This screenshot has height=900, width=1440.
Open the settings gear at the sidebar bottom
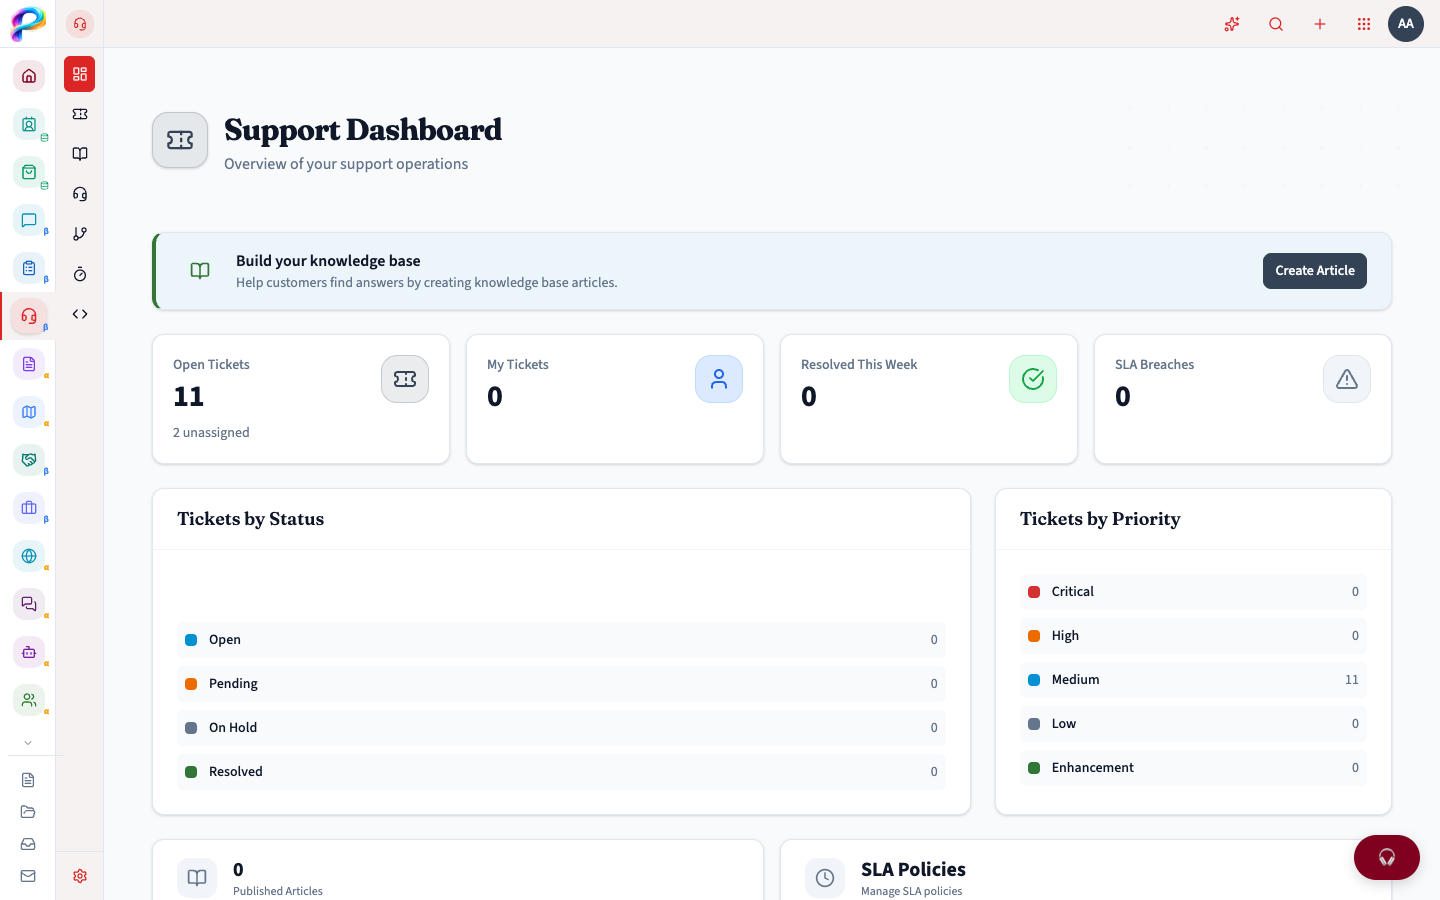pos(79,875)
